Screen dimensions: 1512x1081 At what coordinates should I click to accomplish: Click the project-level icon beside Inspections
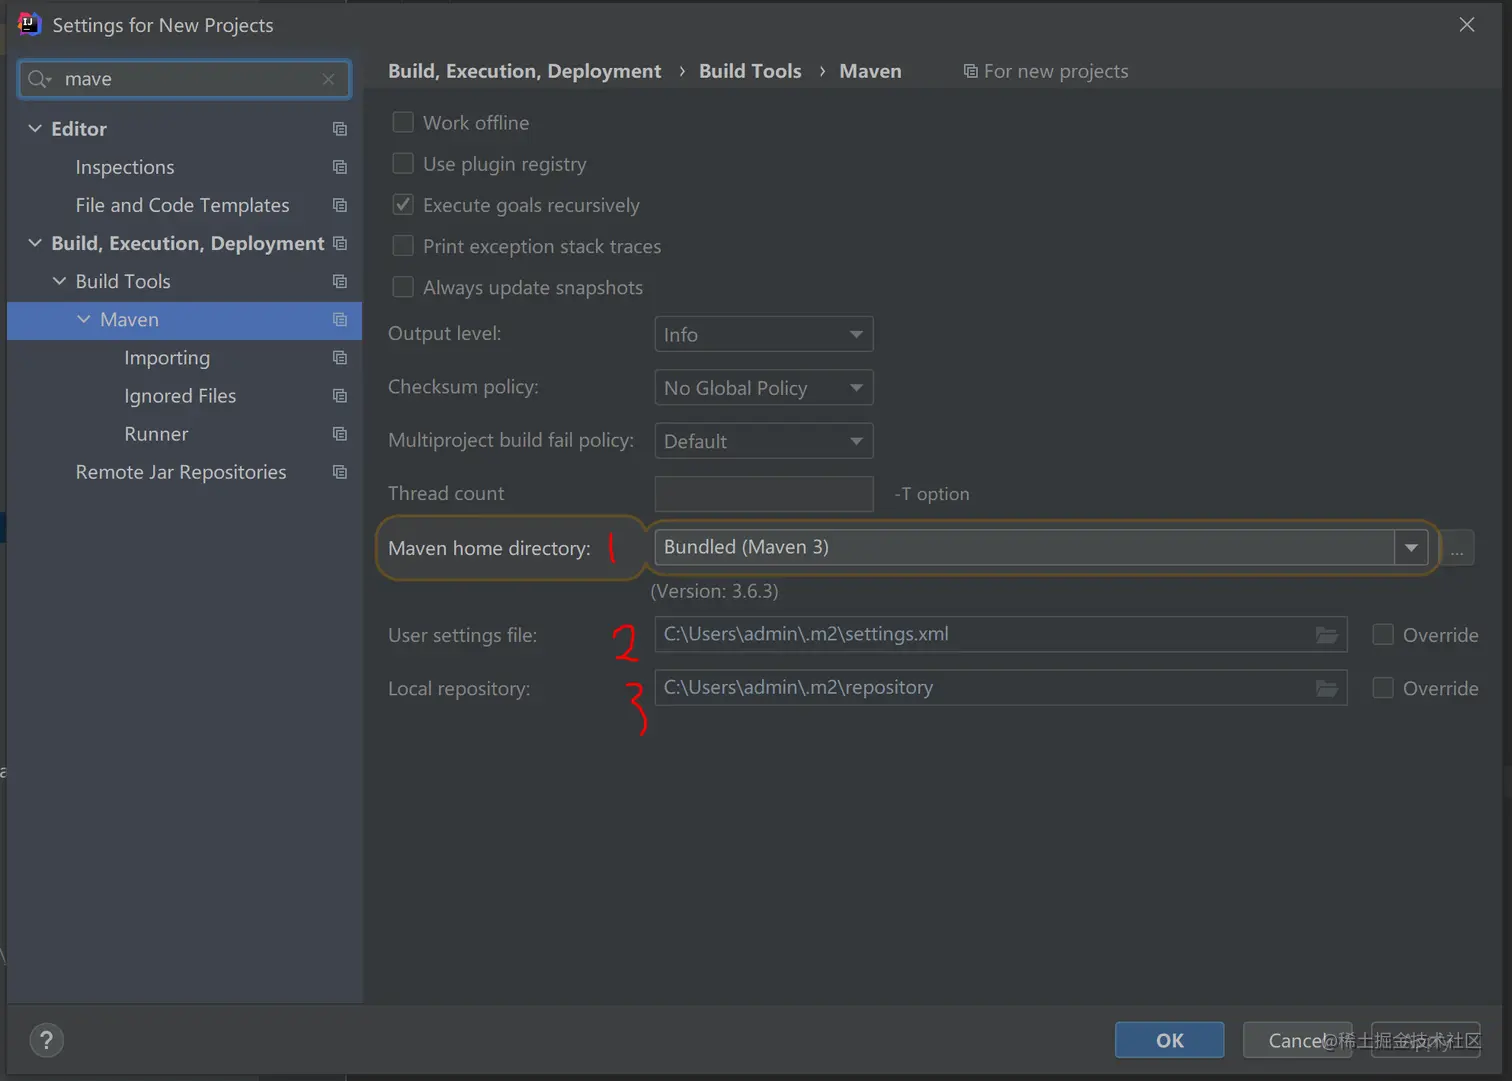340,167
